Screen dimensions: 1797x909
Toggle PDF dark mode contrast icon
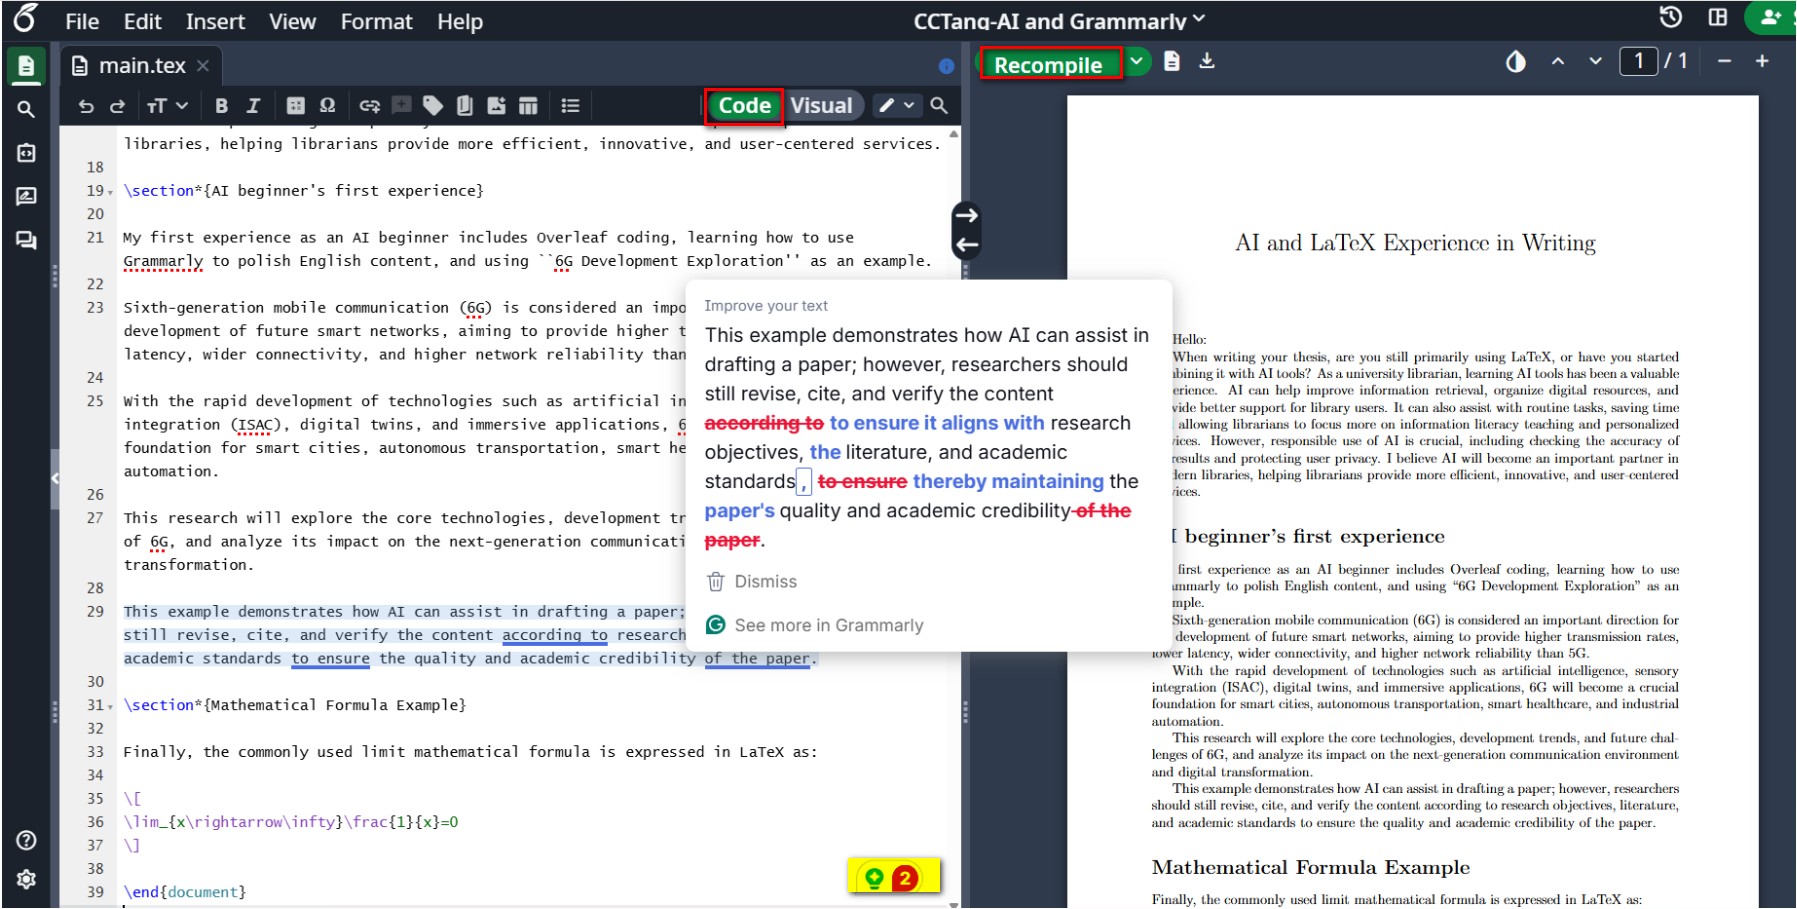pyautogui.click(x=1516, y=62)
